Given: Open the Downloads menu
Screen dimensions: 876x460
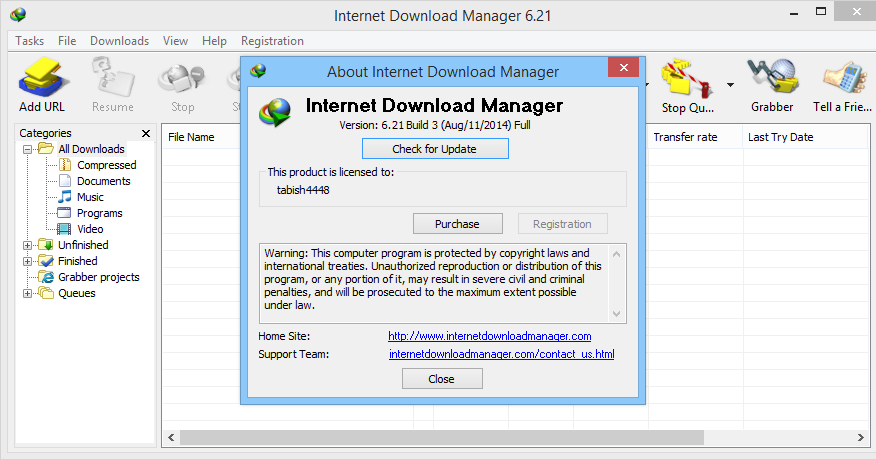Looking at the screenshot, I should 120,41.
